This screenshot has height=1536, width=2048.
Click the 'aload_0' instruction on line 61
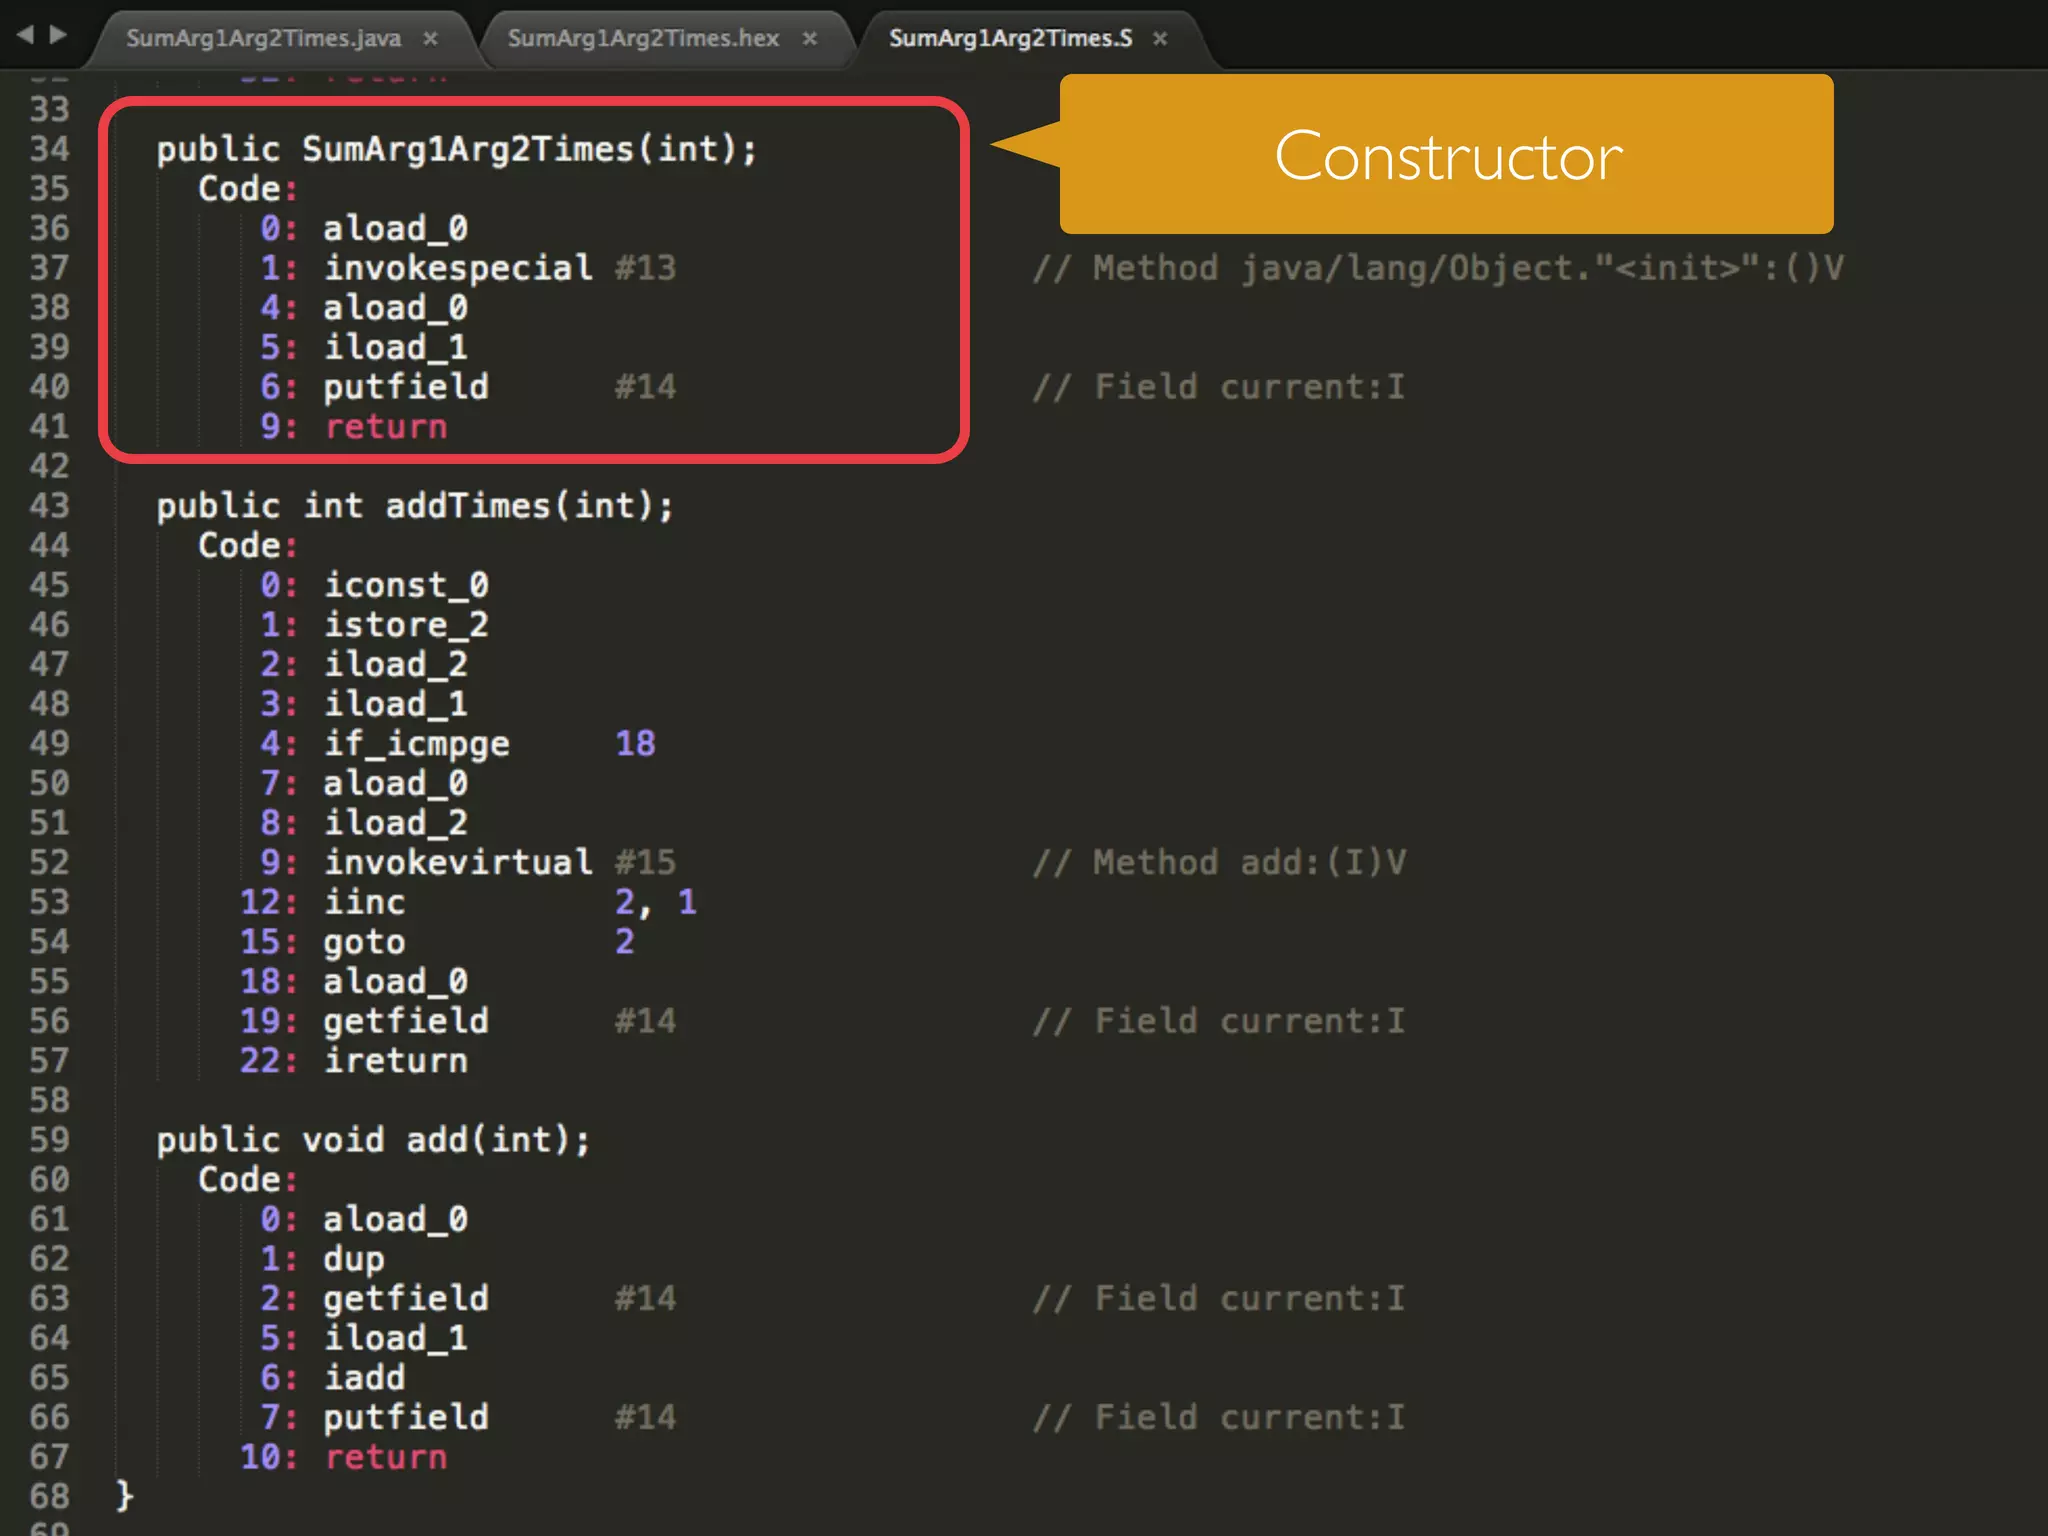[395, 1220]
